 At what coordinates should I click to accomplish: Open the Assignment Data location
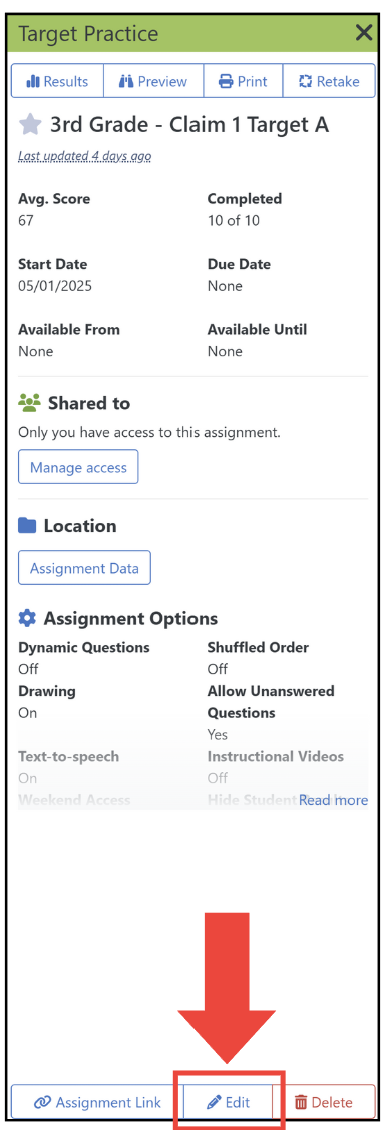click(84, 568)
